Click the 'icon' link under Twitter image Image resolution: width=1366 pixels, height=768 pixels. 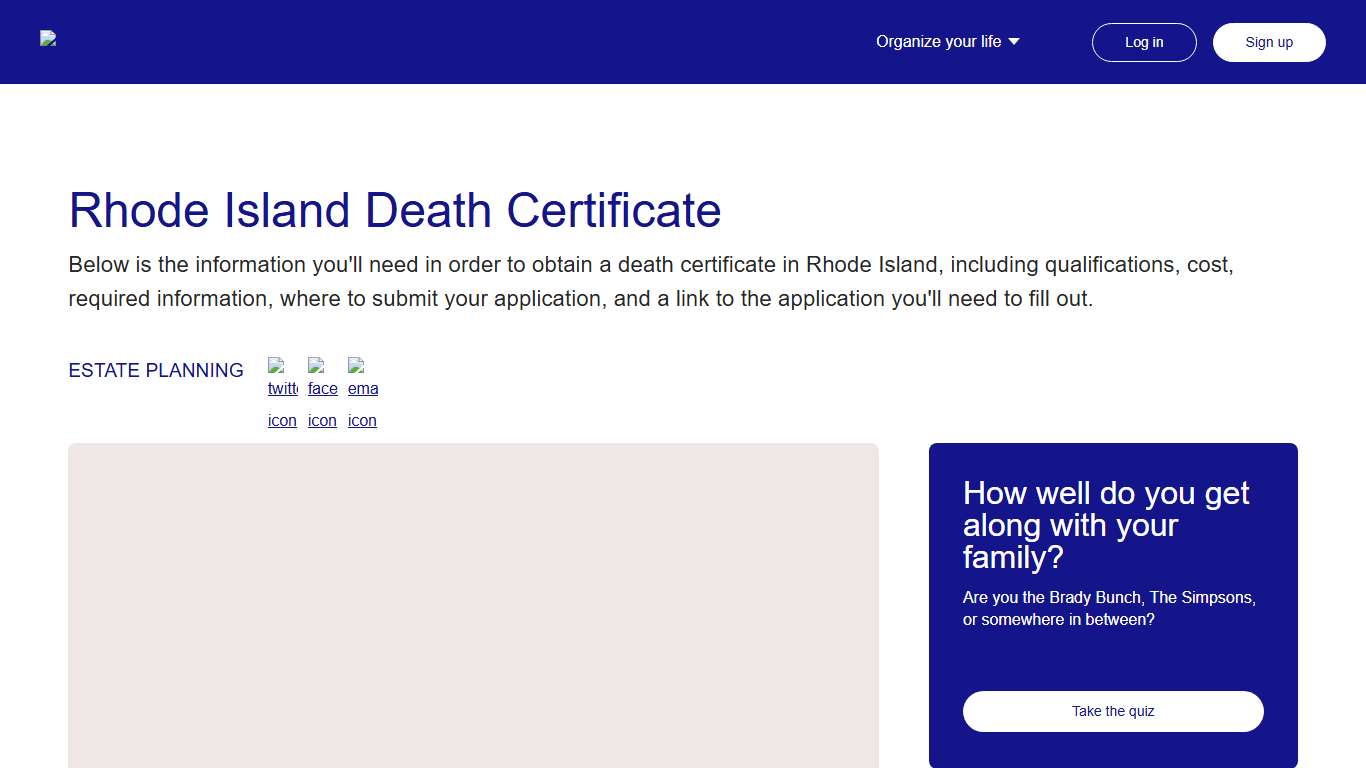pyautogui.click(x=282, y=420)
